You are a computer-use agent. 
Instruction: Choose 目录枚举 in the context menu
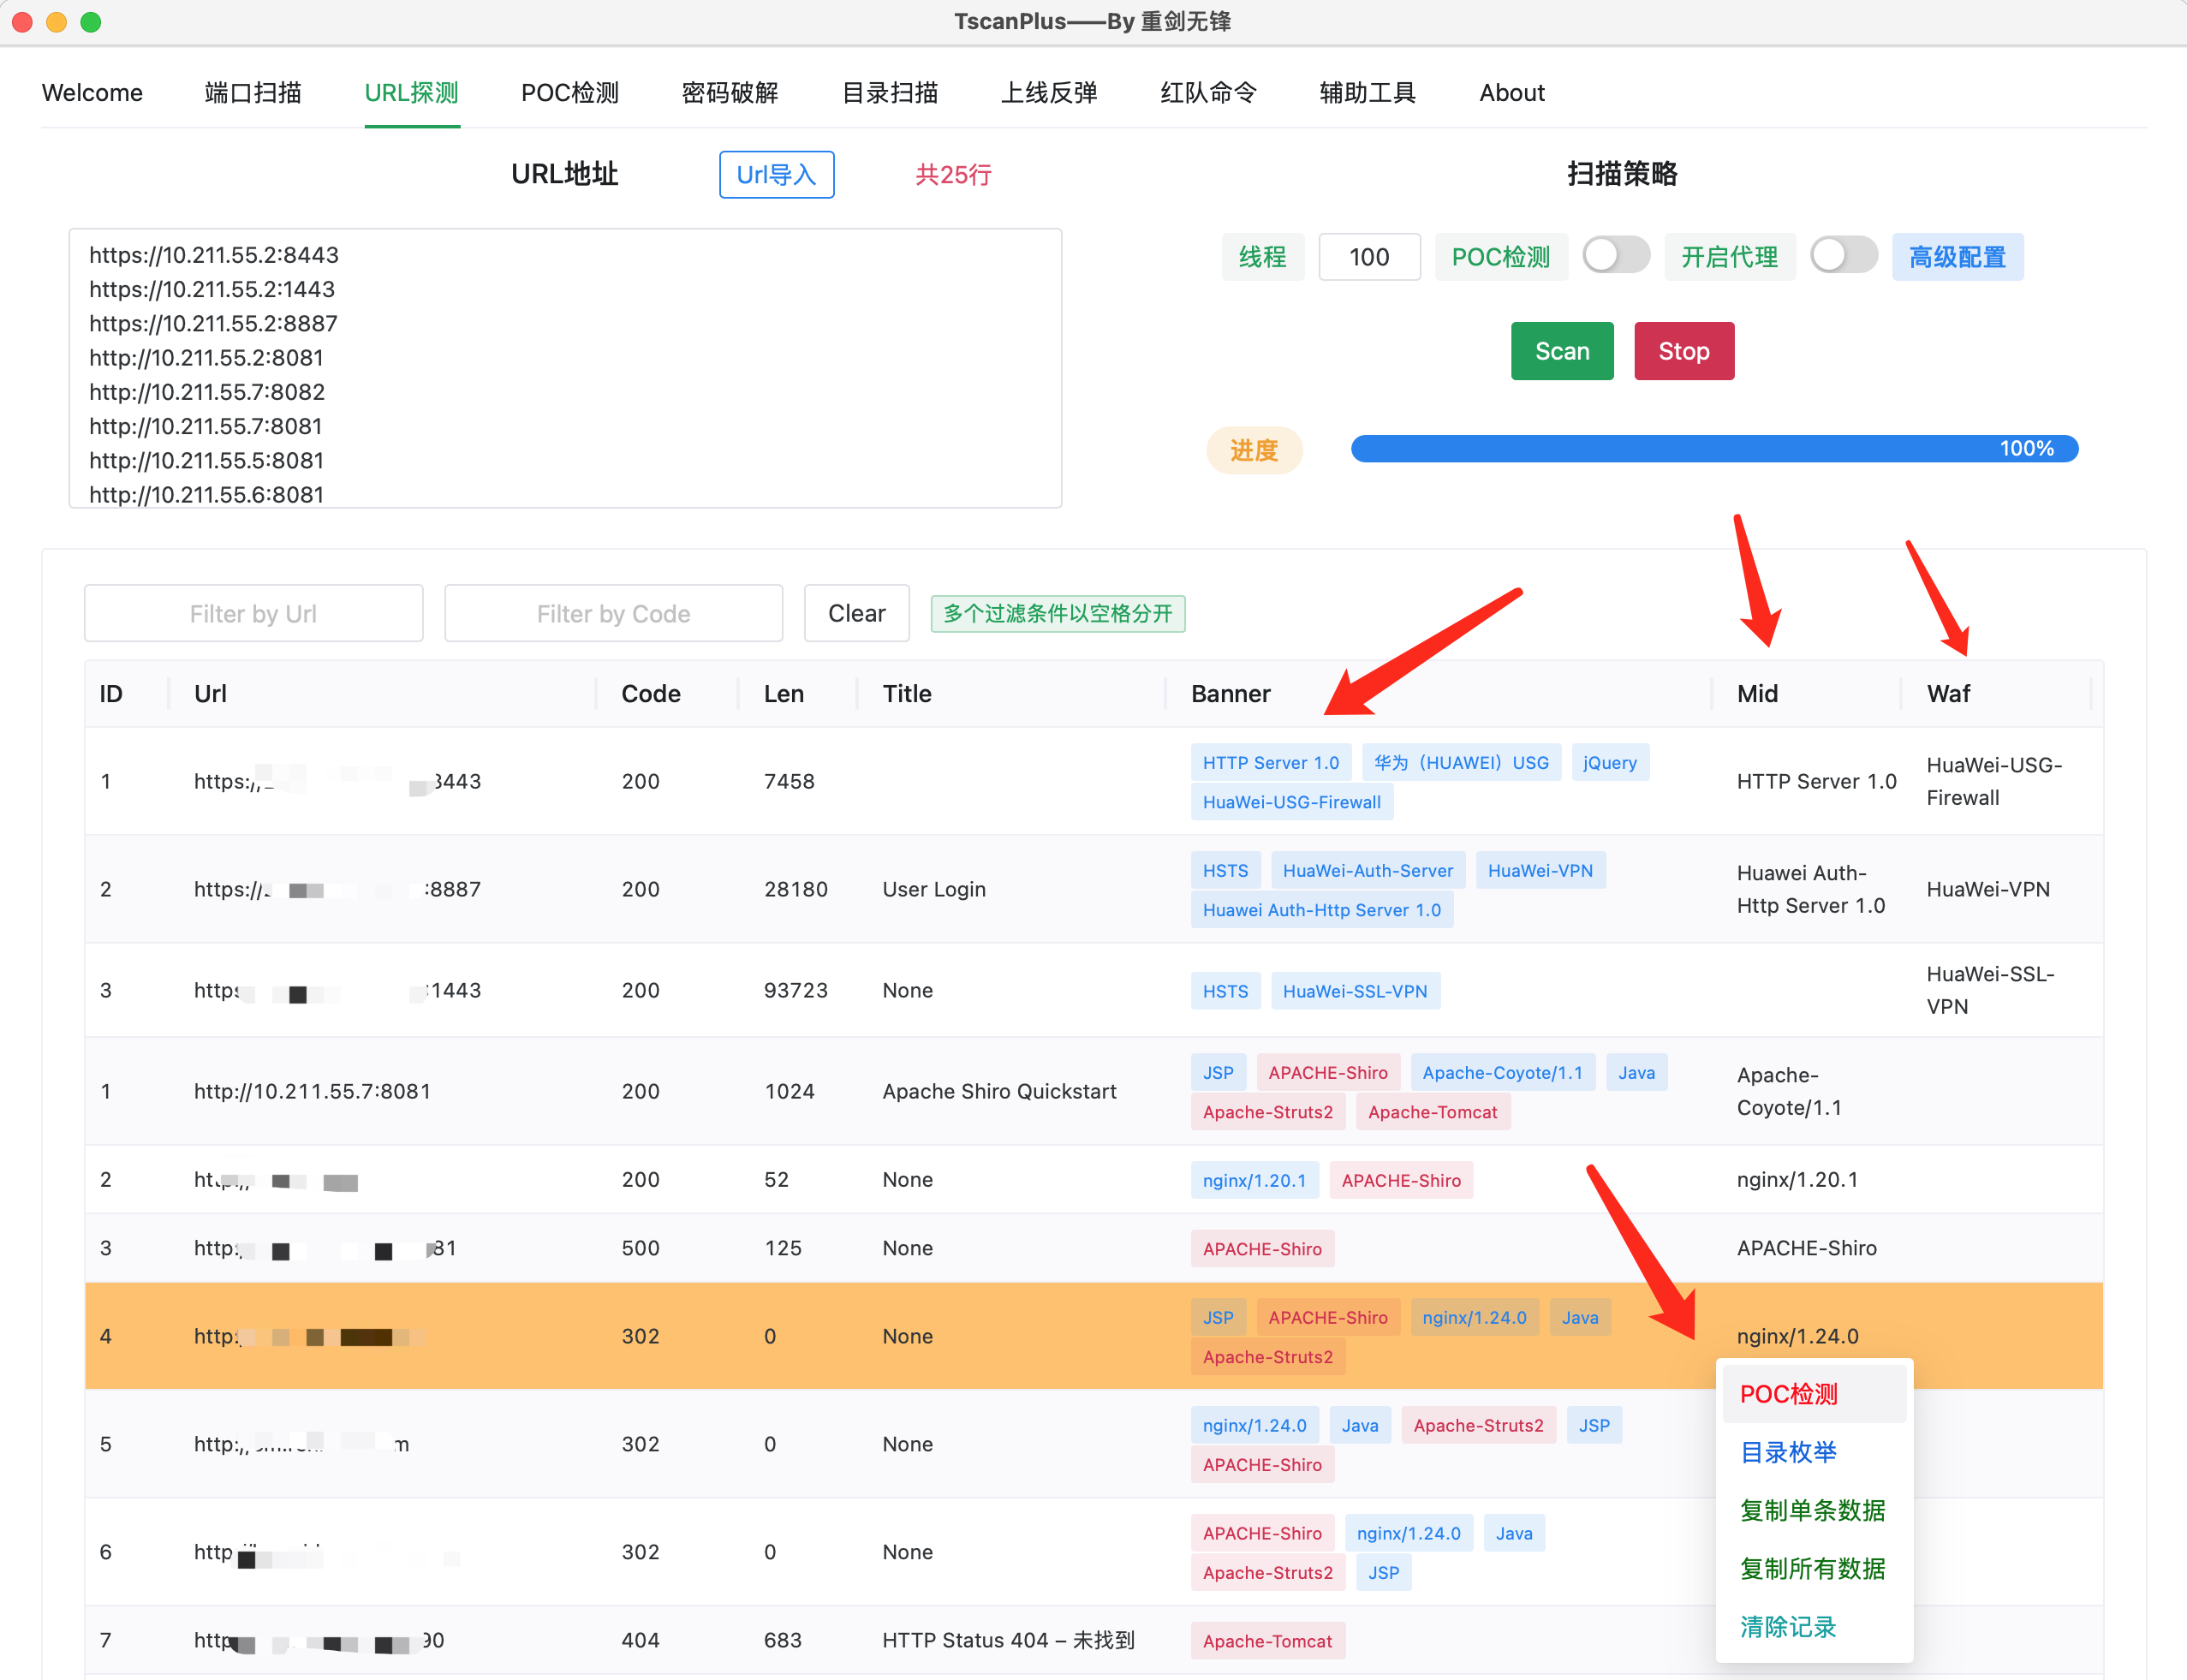(1788, 1452)
